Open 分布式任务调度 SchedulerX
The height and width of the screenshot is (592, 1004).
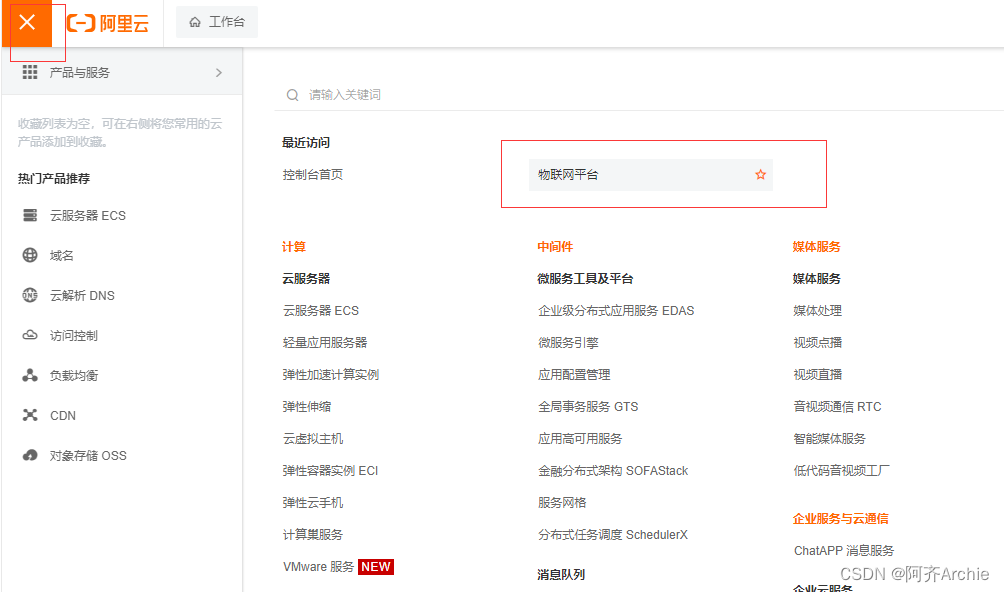(613, 534)
